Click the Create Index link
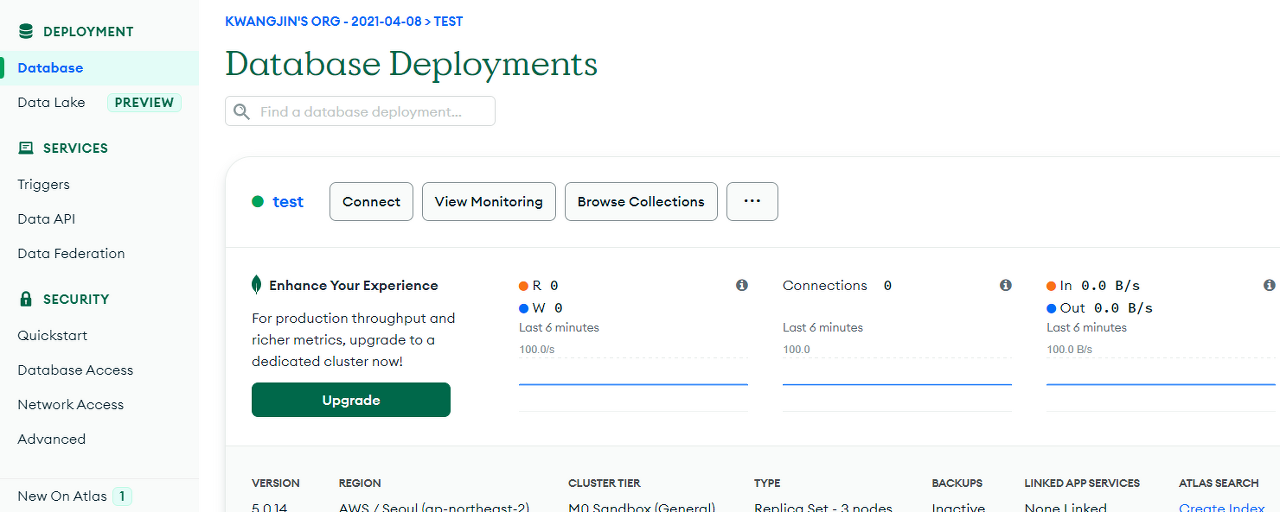The width and height of the screenshot is (1280, 512). (x=1222, y=507)
